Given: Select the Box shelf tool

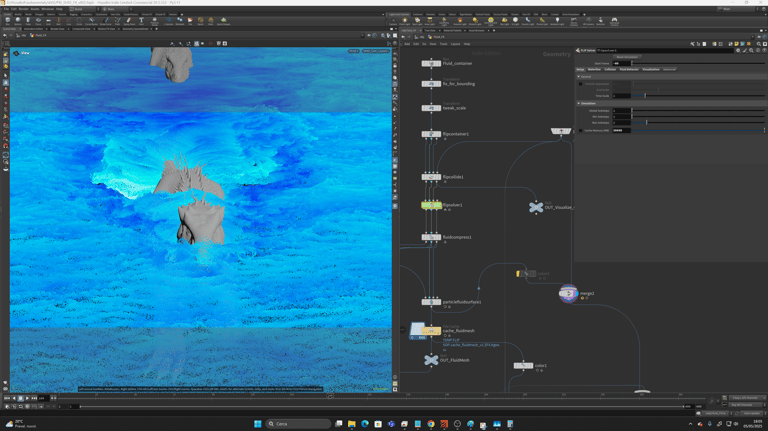Looking at the screenshot, I should pyautogui.click(x=7, y=21).
